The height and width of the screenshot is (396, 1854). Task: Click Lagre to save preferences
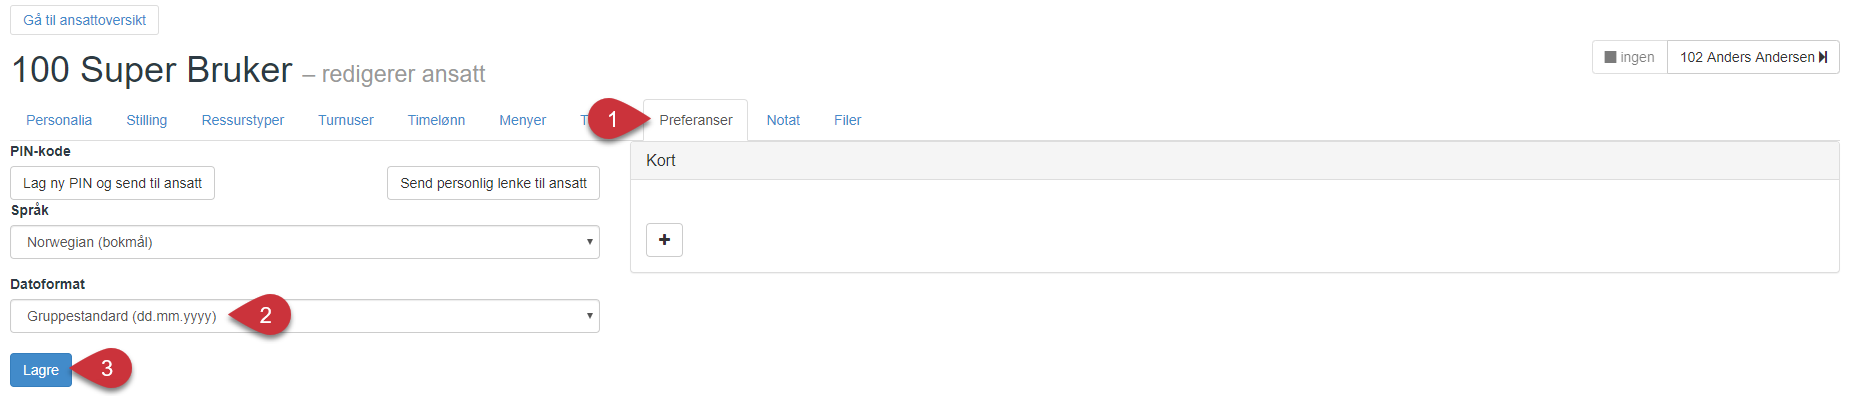coord(41,370)
